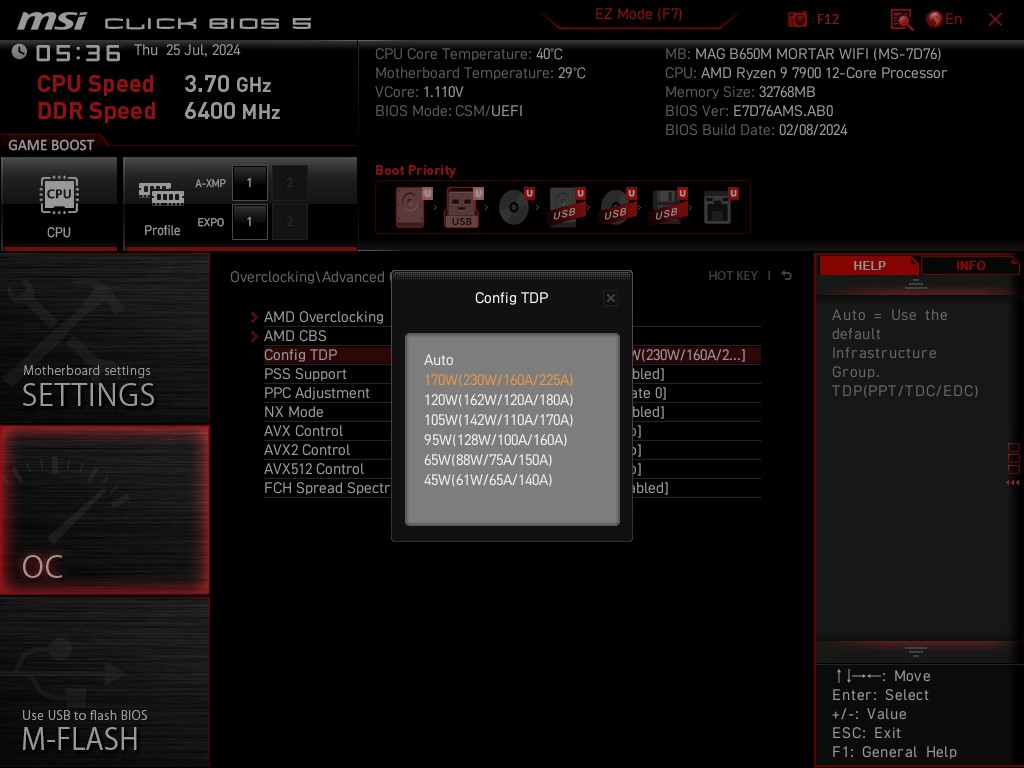This screenshot has width=1024, height=768.
Task: Select the hard disk boot device icon
Action: [414, 207]
